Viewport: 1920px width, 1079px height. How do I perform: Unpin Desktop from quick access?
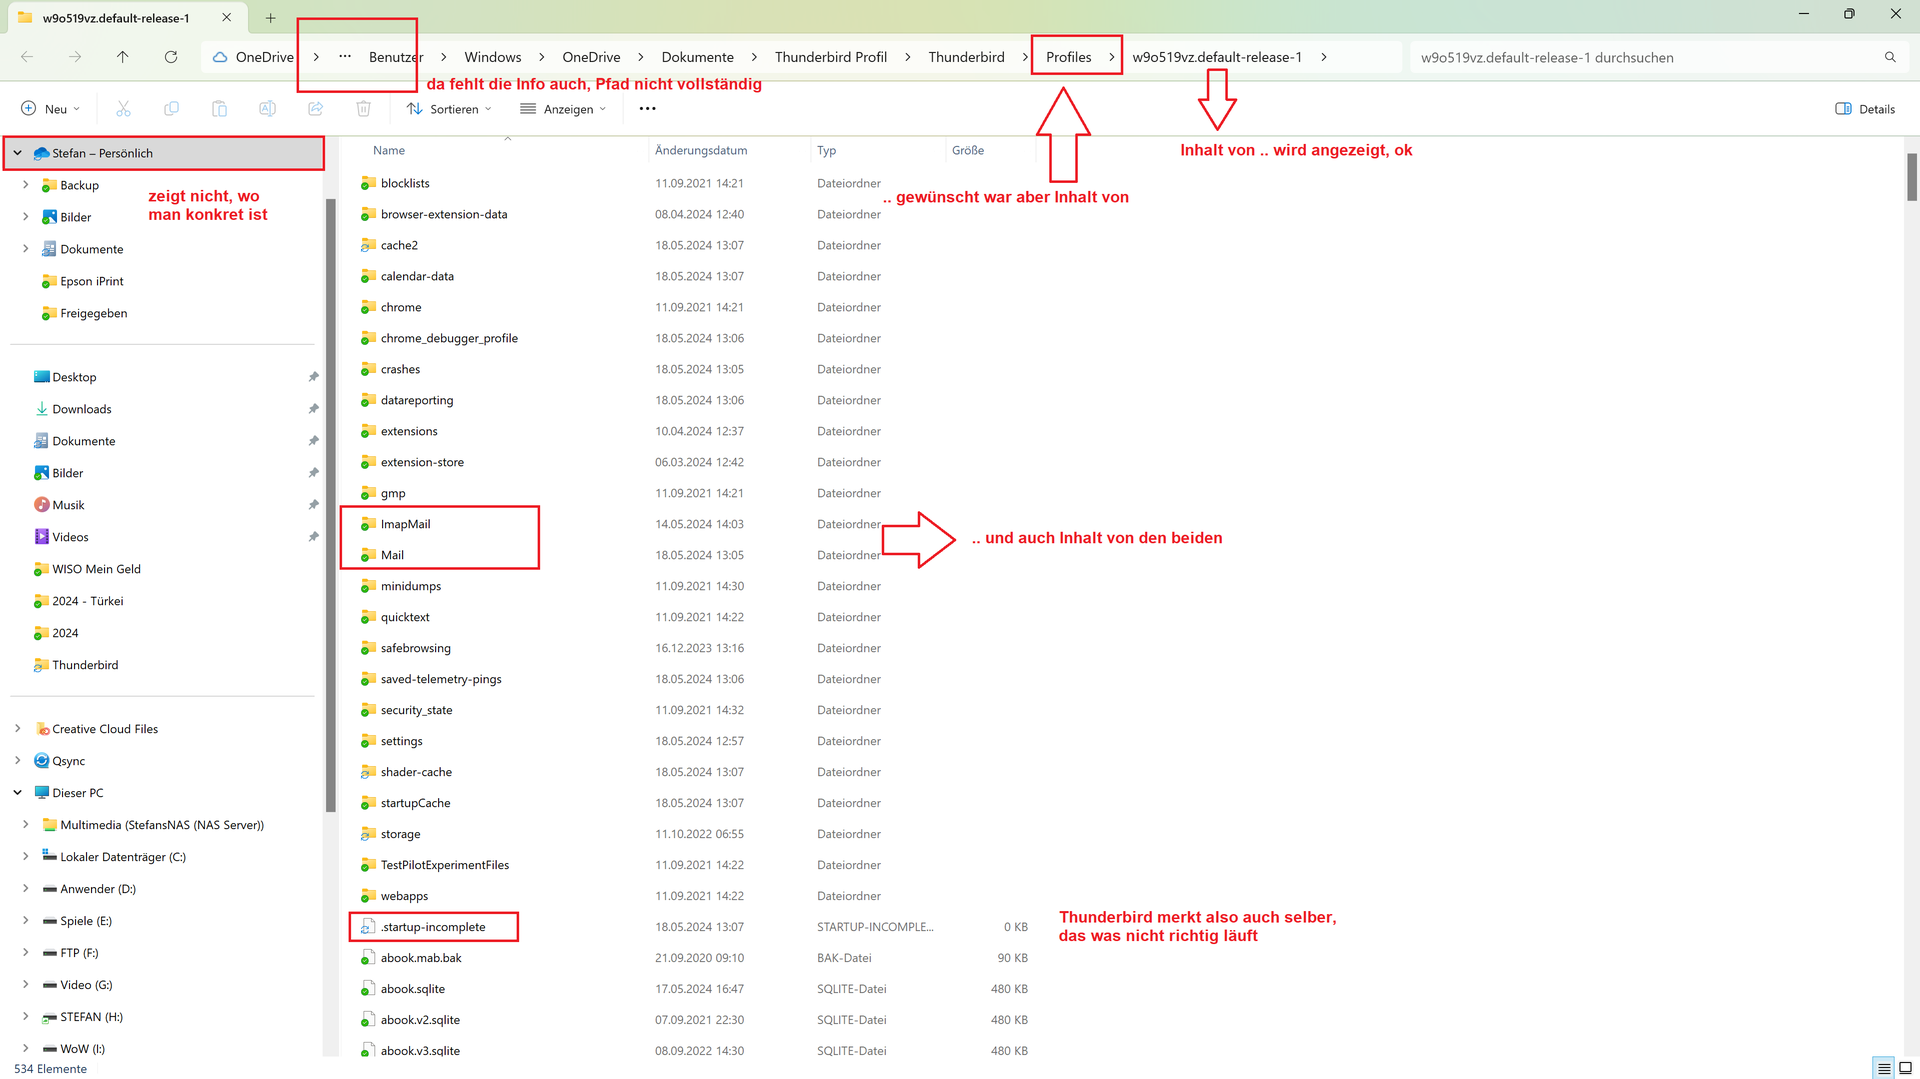(x=313, y=377)
